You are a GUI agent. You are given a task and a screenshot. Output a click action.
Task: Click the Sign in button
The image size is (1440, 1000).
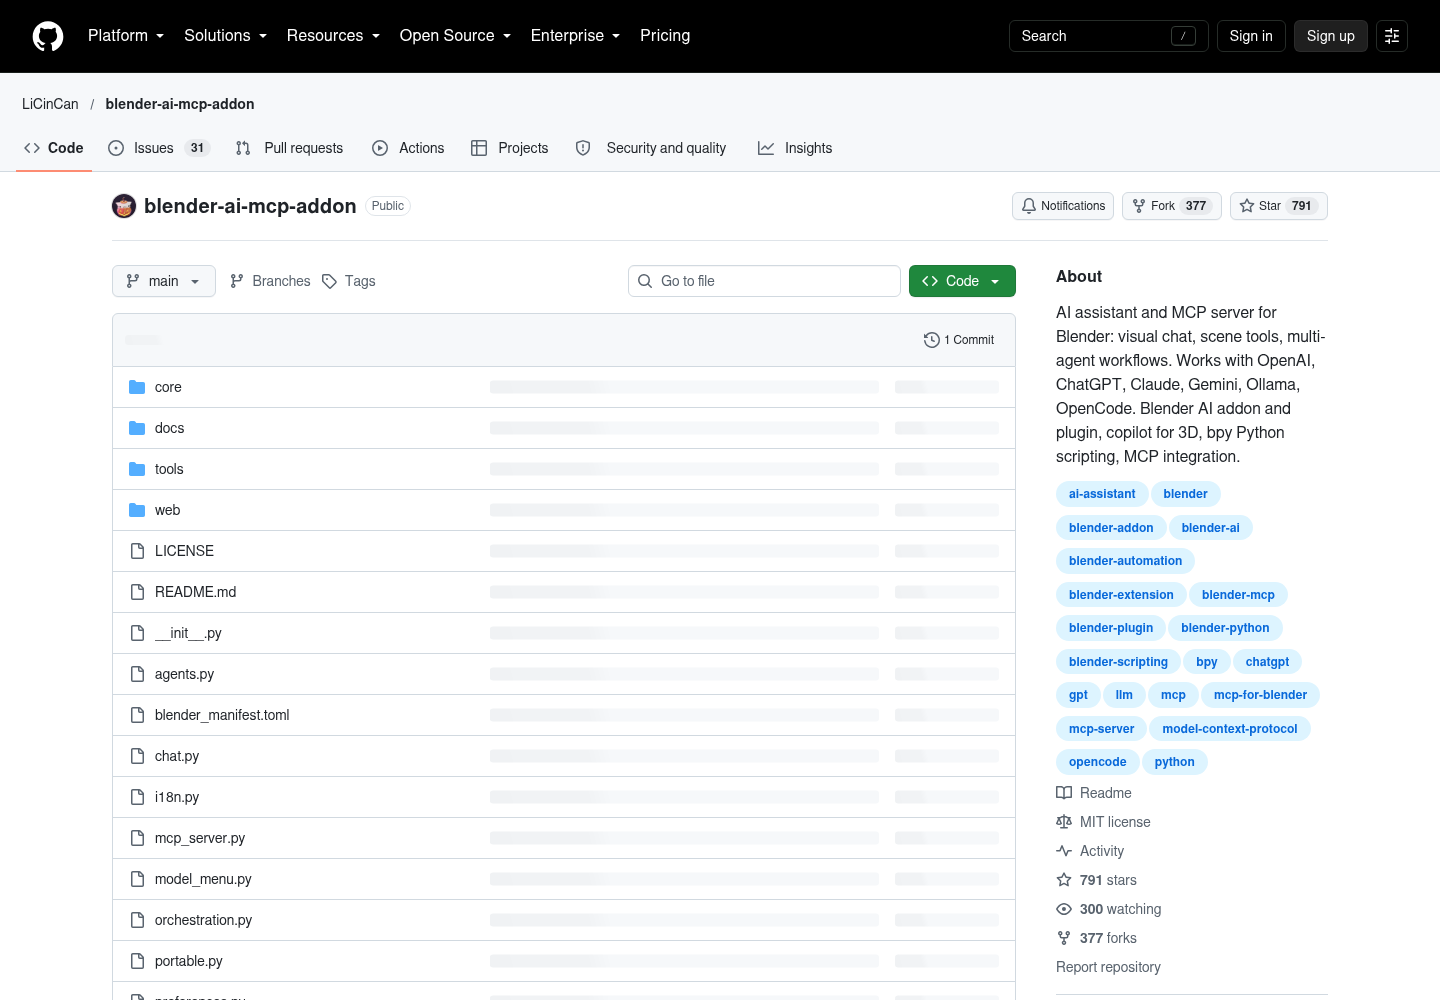pyautogui.click(x=1251, y=36)
